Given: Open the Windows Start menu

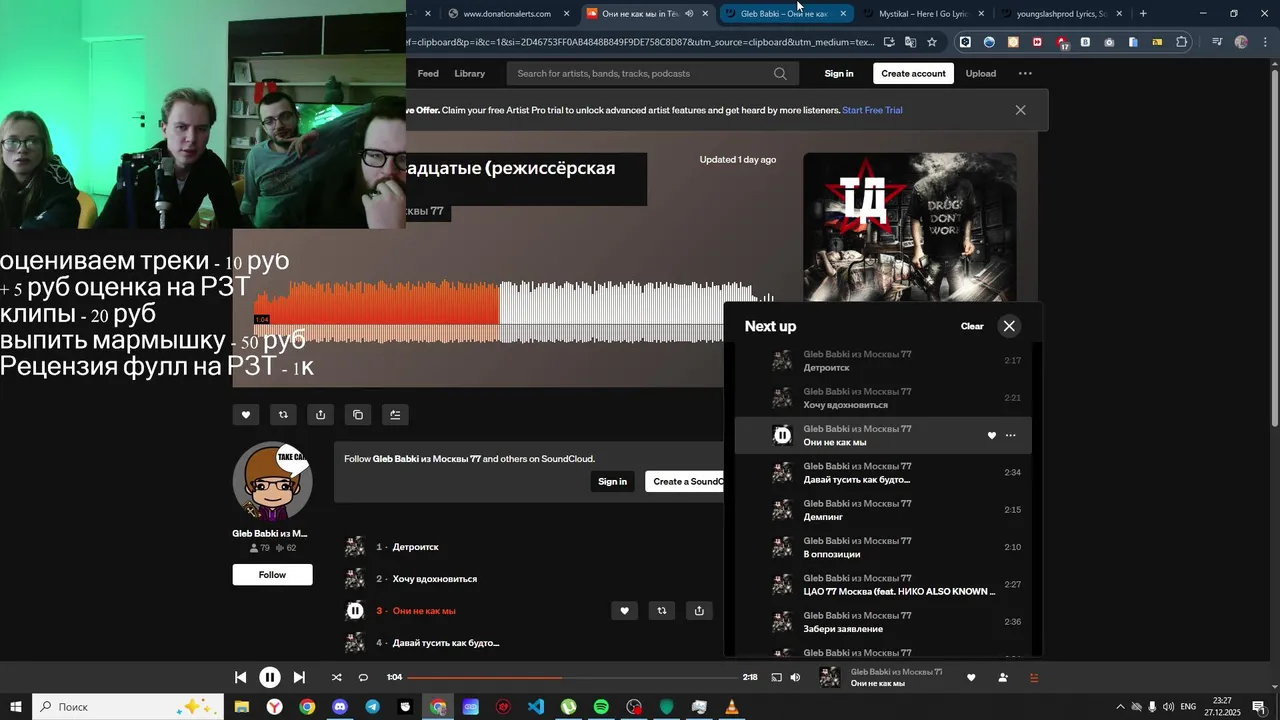Looking at the screenshot, I should [16, 707].
